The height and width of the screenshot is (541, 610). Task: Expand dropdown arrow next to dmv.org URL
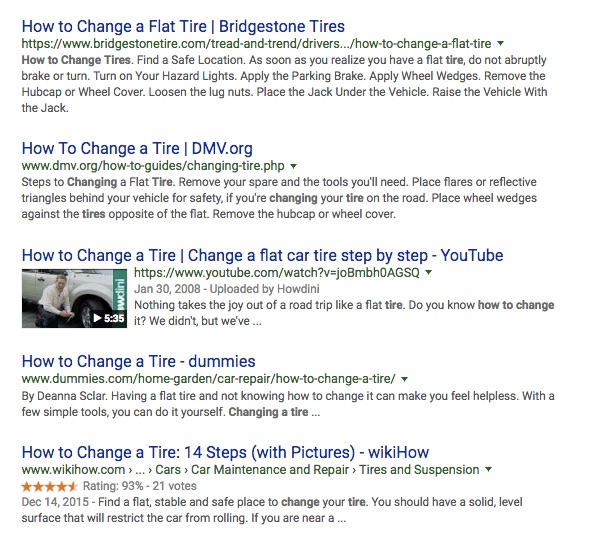click(293, 166)
